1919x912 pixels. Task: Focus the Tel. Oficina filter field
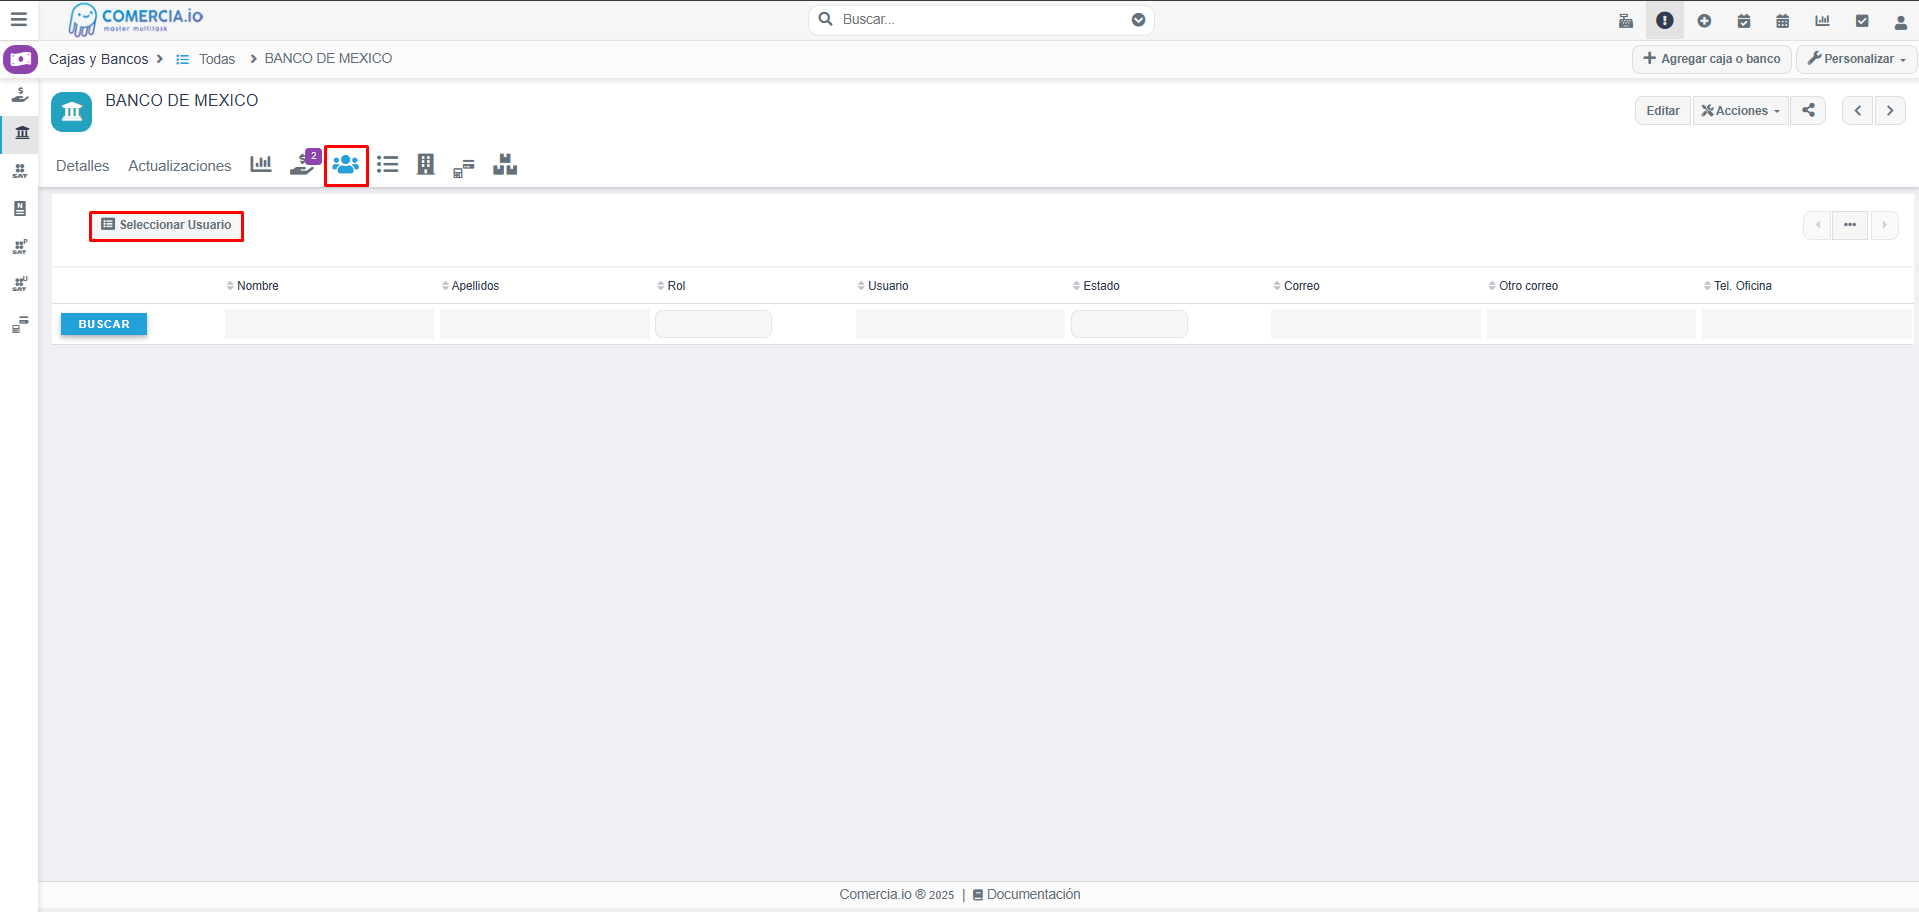1807,324
